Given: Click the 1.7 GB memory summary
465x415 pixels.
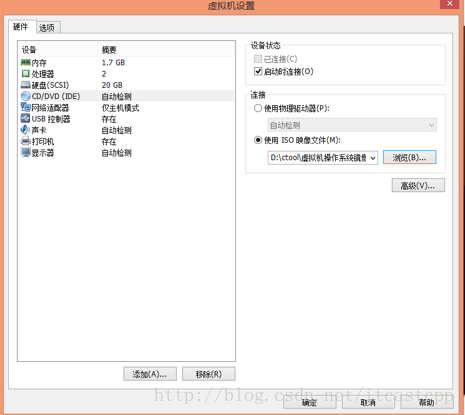Looking at the screenshot, I should tap(113, 62).
